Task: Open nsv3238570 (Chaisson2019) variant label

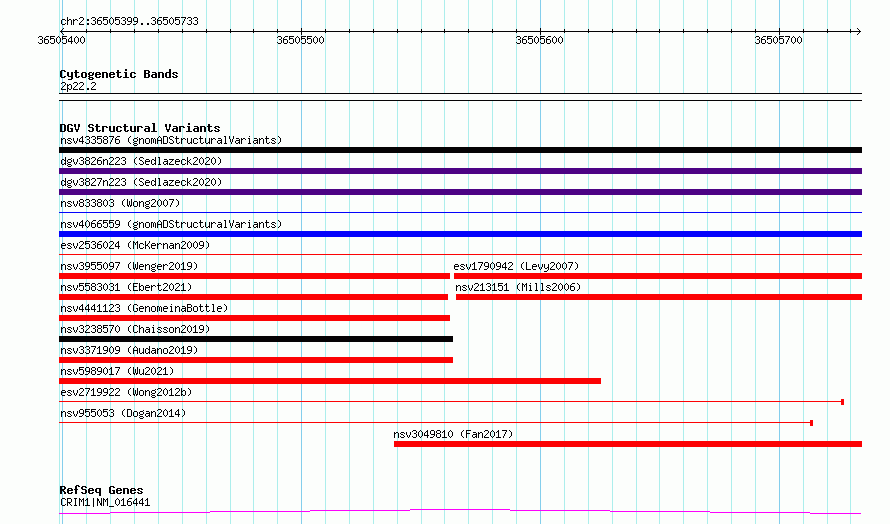Action: click(x=135, y=329)
